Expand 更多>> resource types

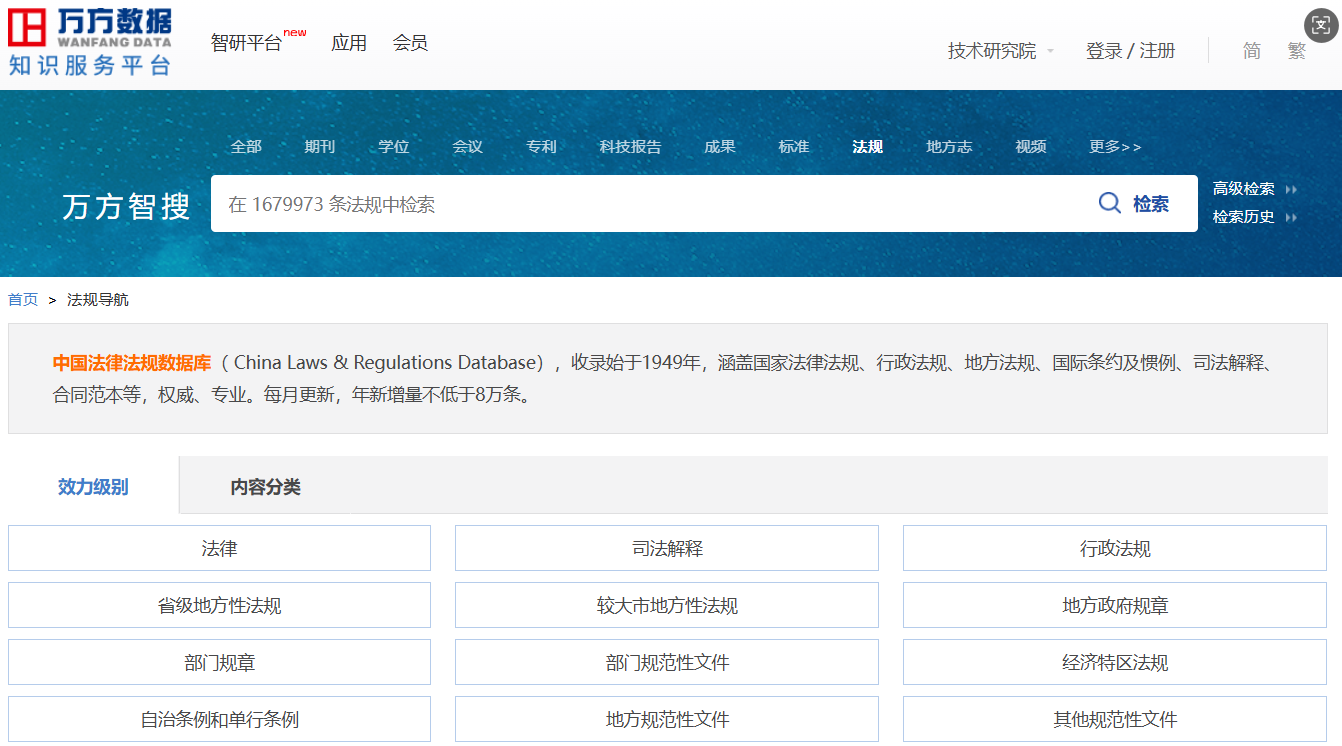click(1114, 147)
